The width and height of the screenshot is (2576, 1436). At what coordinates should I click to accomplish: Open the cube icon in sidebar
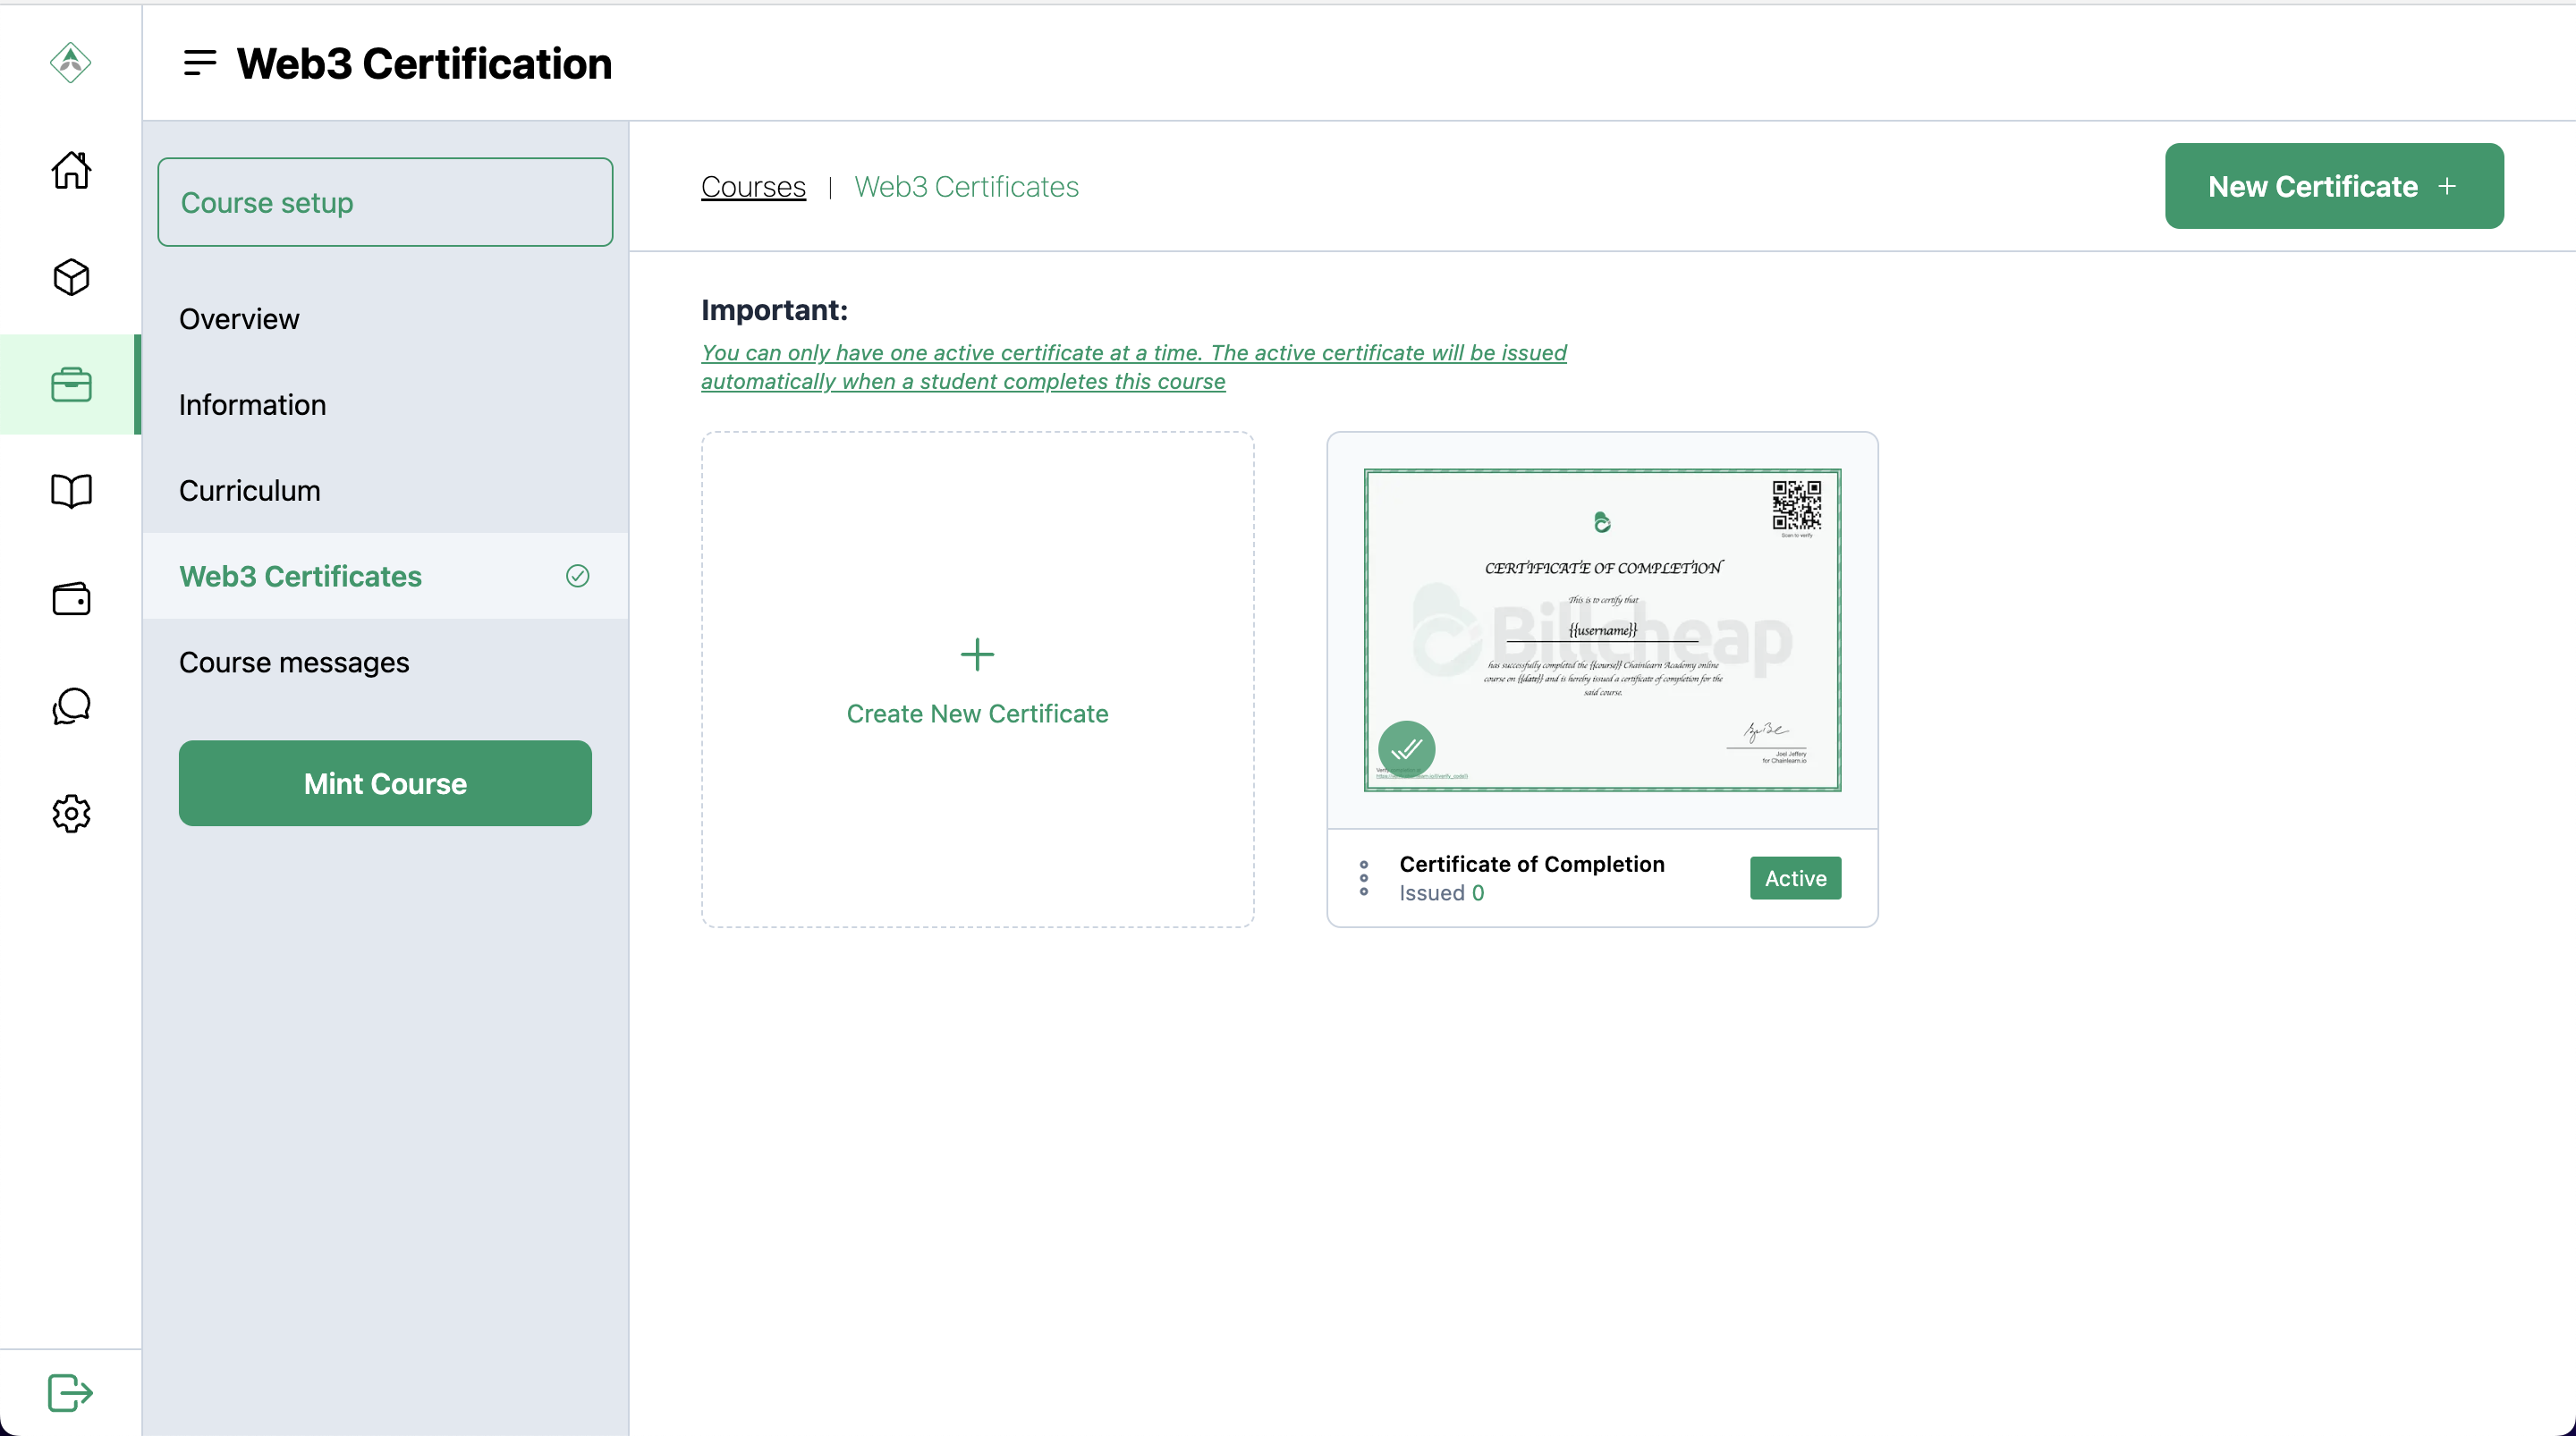click(x=71, y=277)
